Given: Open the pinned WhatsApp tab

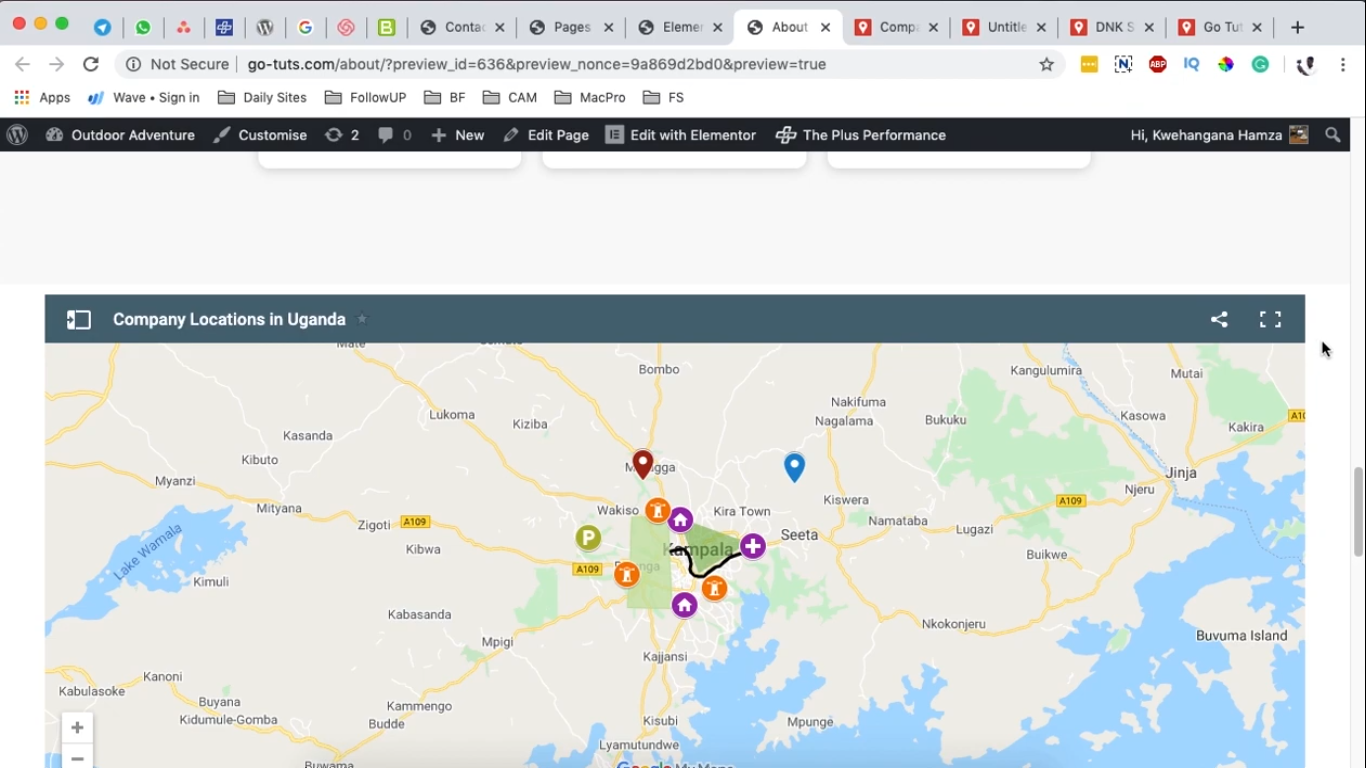Looking at the screenshot, I should pyautogui.click(x=143, y=27).
